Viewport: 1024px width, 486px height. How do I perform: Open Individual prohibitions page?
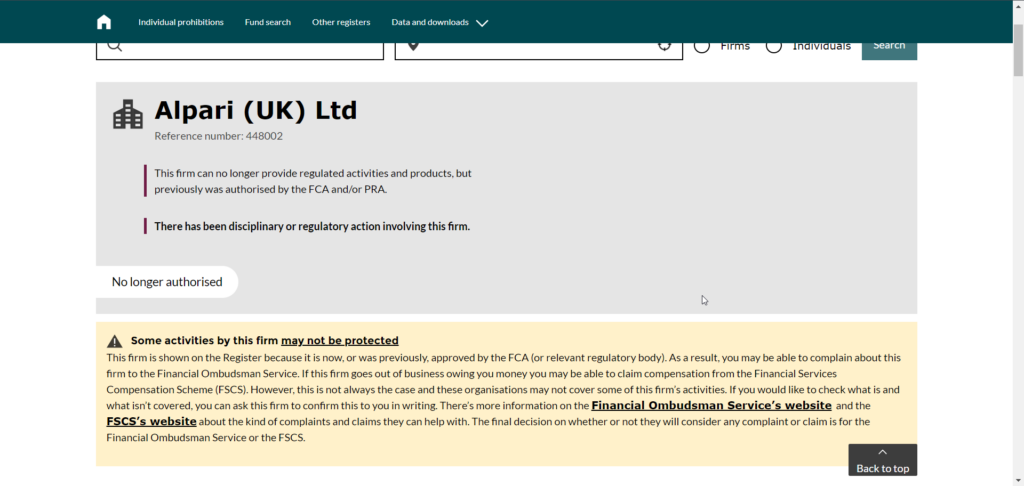point(181,22)
